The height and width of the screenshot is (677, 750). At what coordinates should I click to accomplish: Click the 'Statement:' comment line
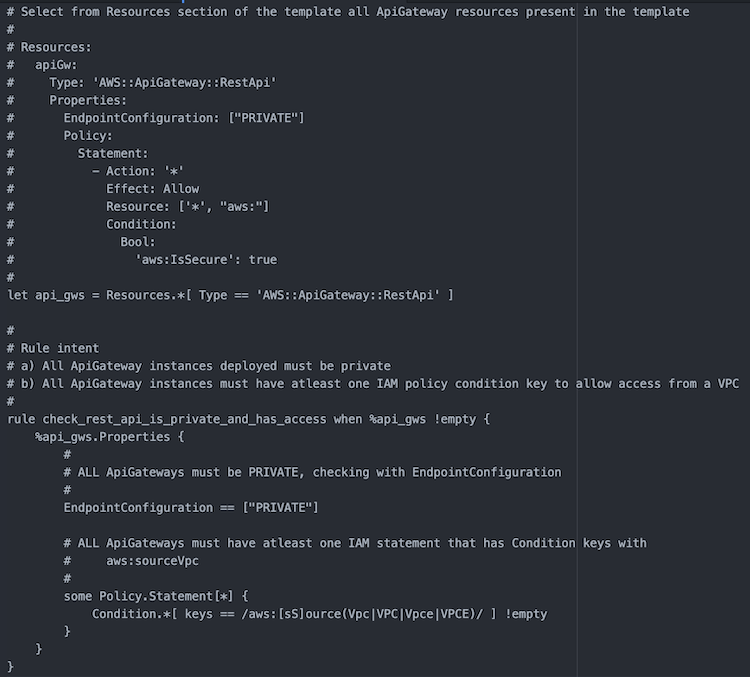113,154
